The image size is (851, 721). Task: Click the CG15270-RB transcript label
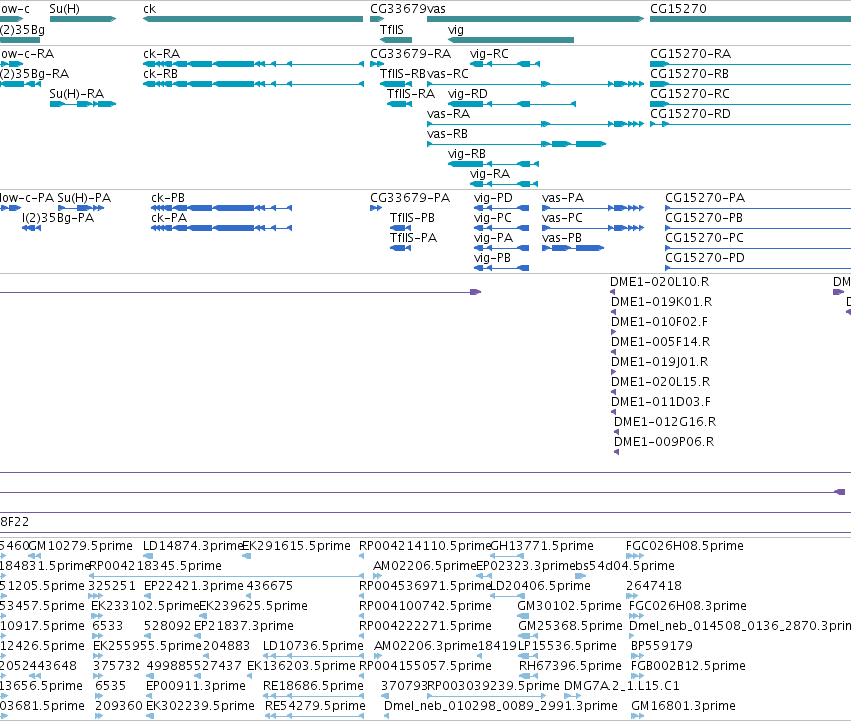(689, 74)
